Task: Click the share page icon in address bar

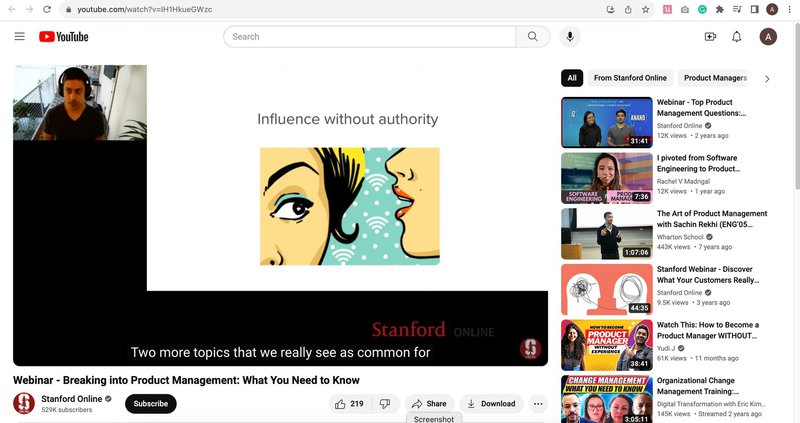Action: point(628,9)
